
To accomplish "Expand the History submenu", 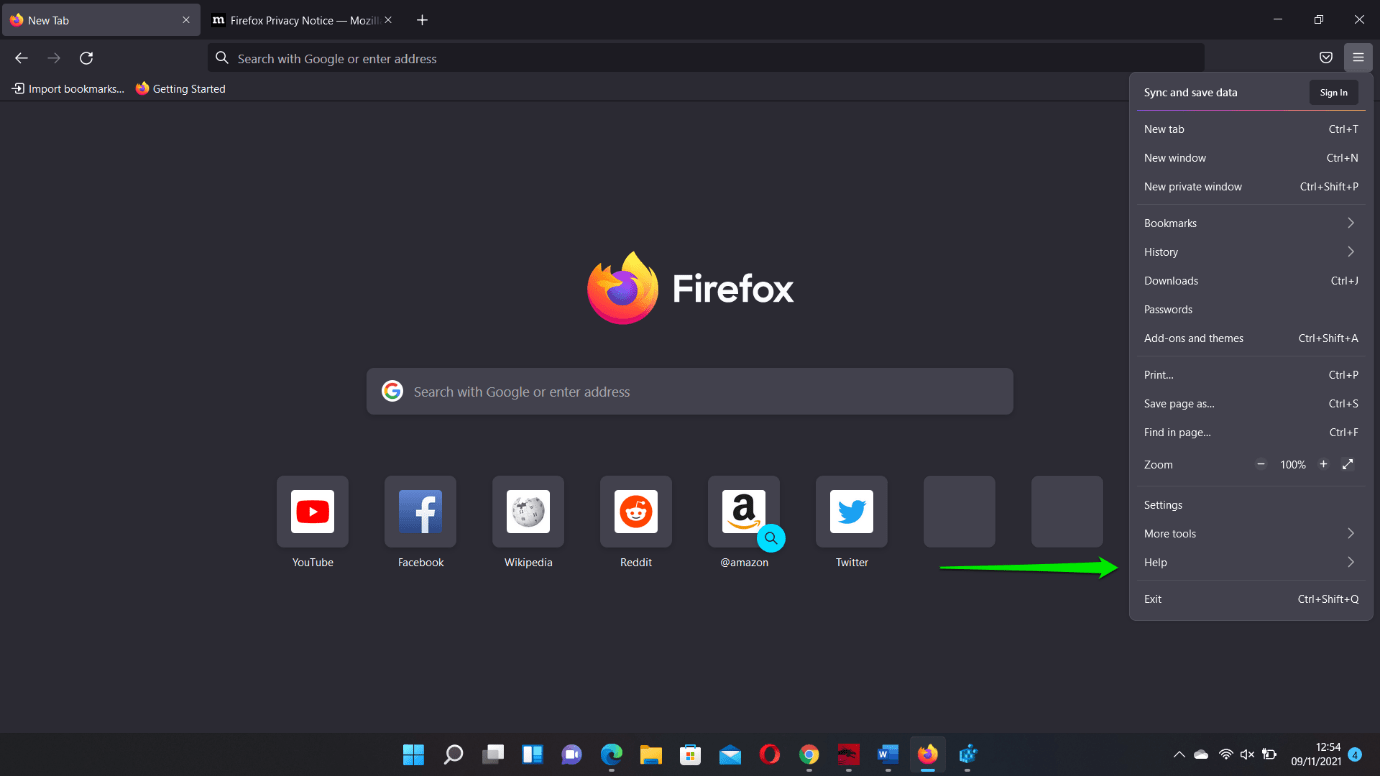I will coord(1250,252).
